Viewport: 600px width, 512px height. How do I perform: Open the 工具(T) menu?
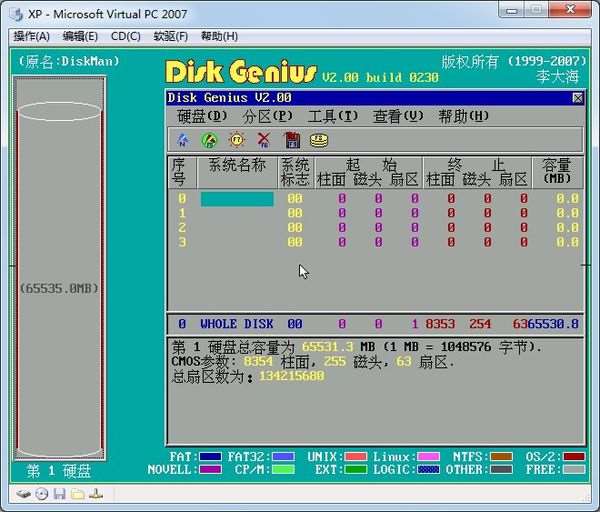point(333,116)
